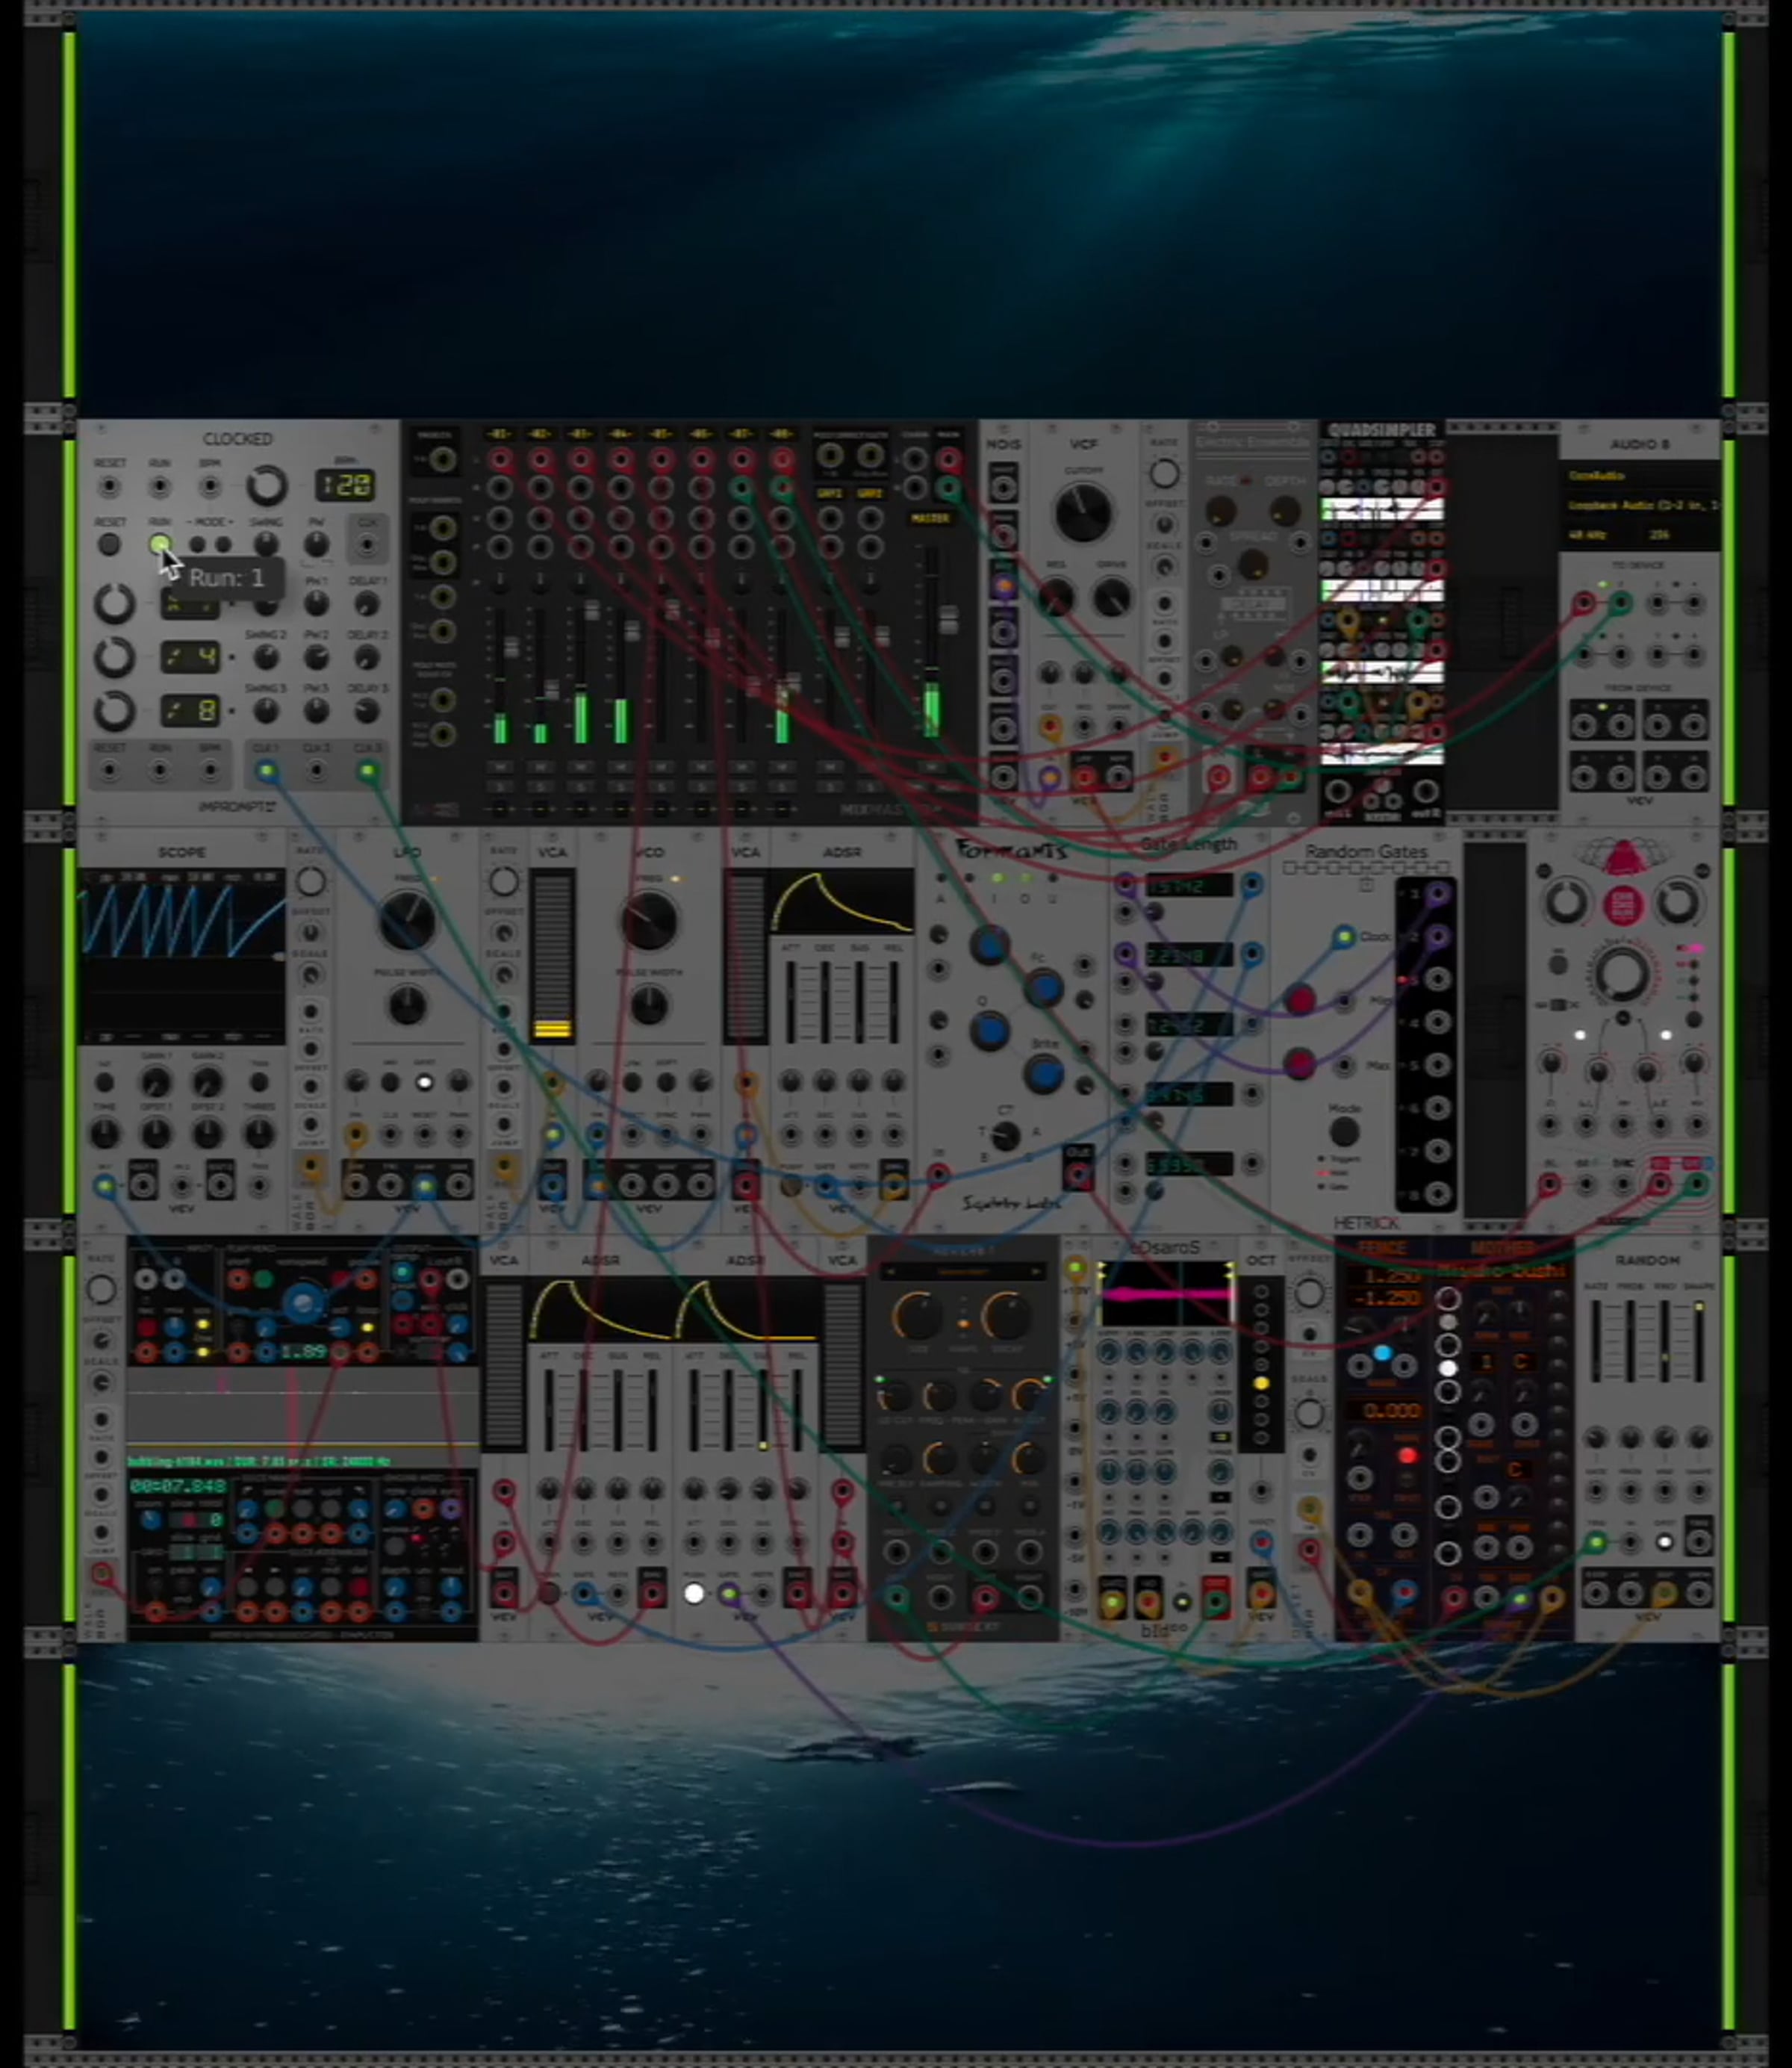Click the Scope waveform display
The image size is (1792, 2068).
click(181, 957)
